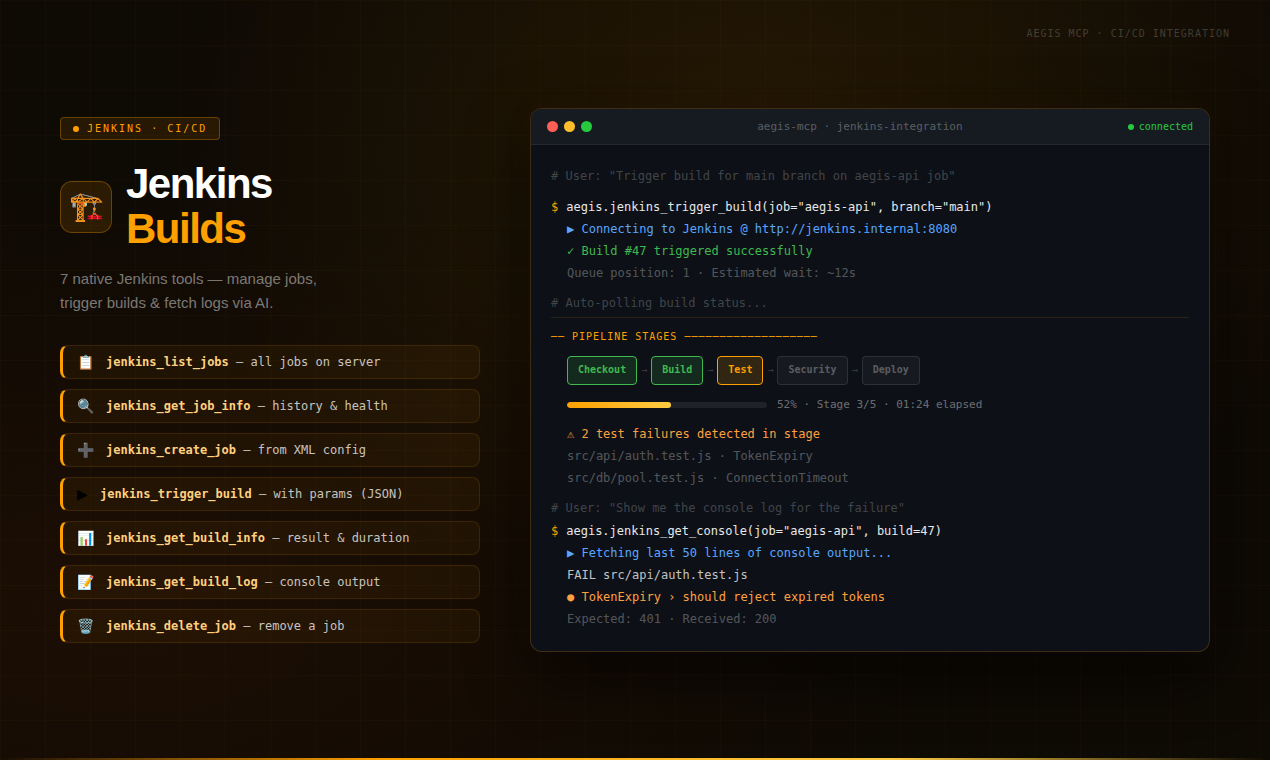This screenshot has width=1270, height=760.
Task: Select the active Test pipeline stage
Action: pyautogui.click(x=740, y=370)
